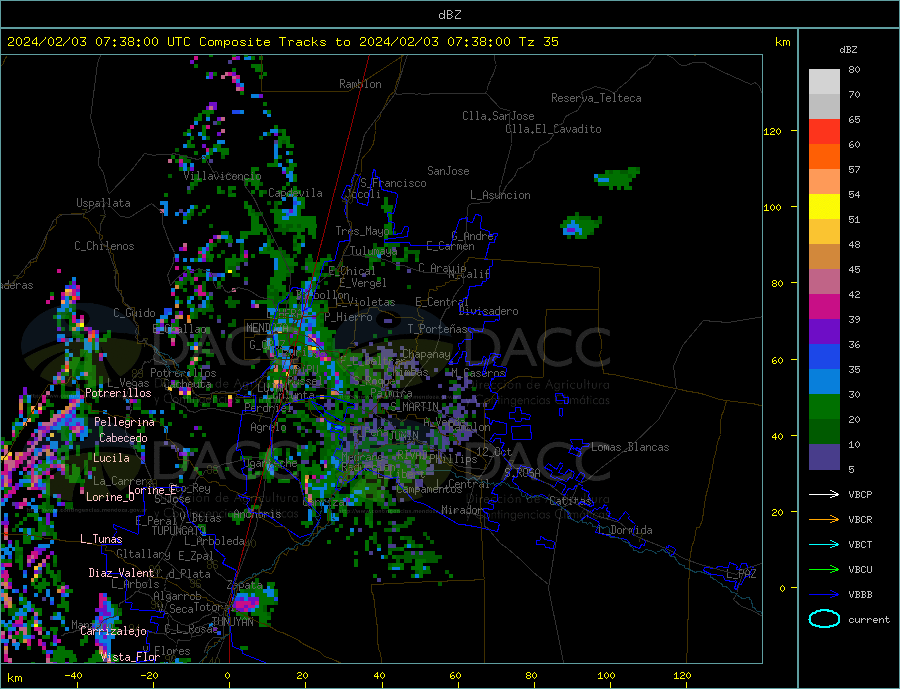
Task: Click the Chapanay place label
Action: point(426,354)
